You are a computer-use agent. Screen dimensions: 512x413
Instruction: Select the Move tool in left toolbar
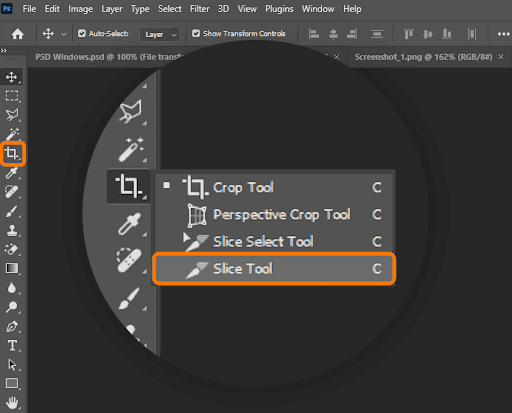(12, 77)
